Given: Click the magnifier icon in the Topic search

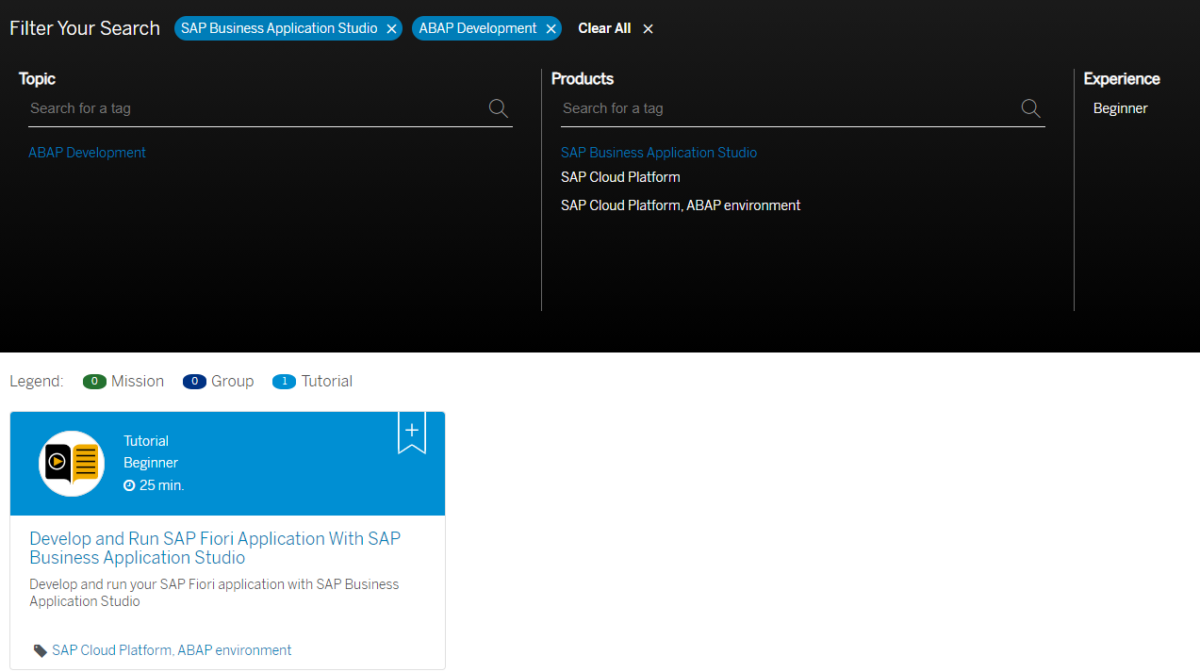Looking at the screenshot, I should pos(497,108).
